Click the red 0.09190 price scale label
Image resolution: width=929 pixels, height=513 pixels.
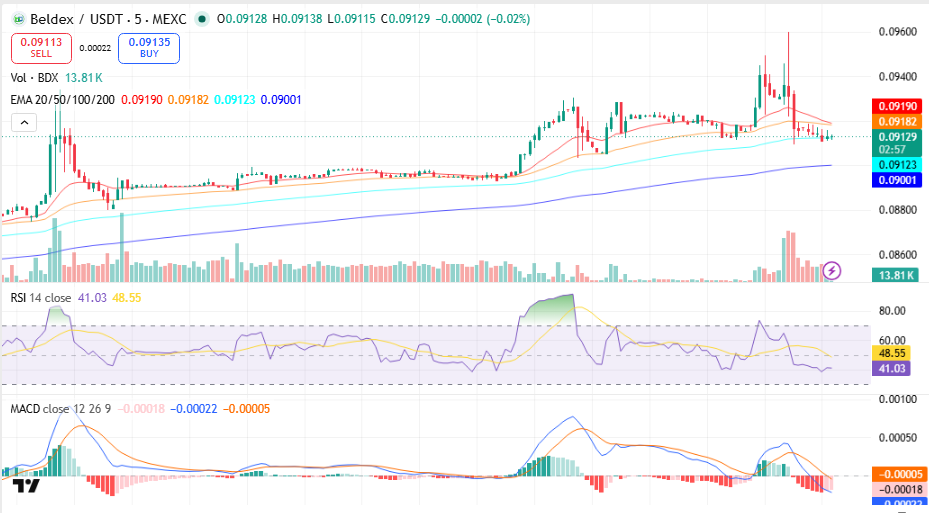click(897, 106)
